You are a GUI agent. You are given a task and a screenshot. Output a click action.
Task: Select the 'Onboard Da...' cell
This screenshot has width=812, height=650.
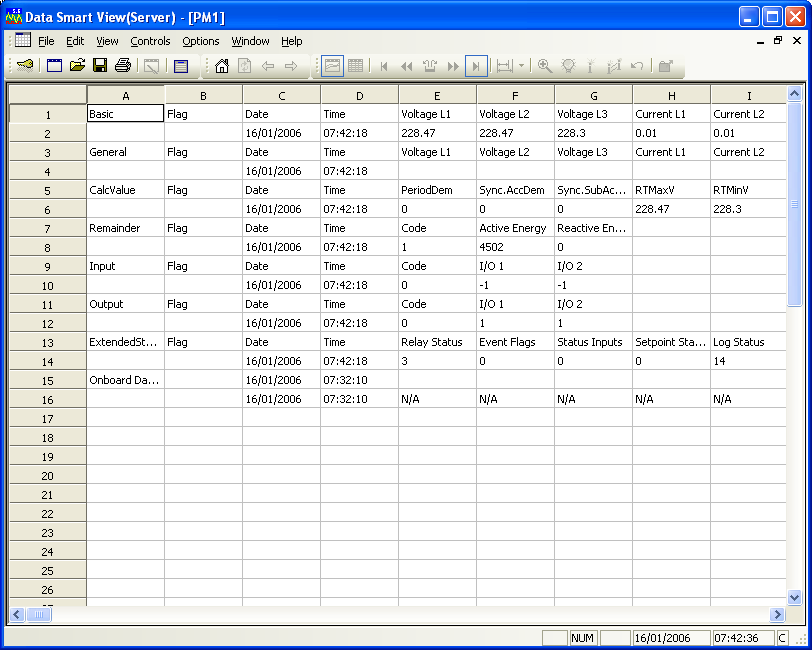(126, 380)
